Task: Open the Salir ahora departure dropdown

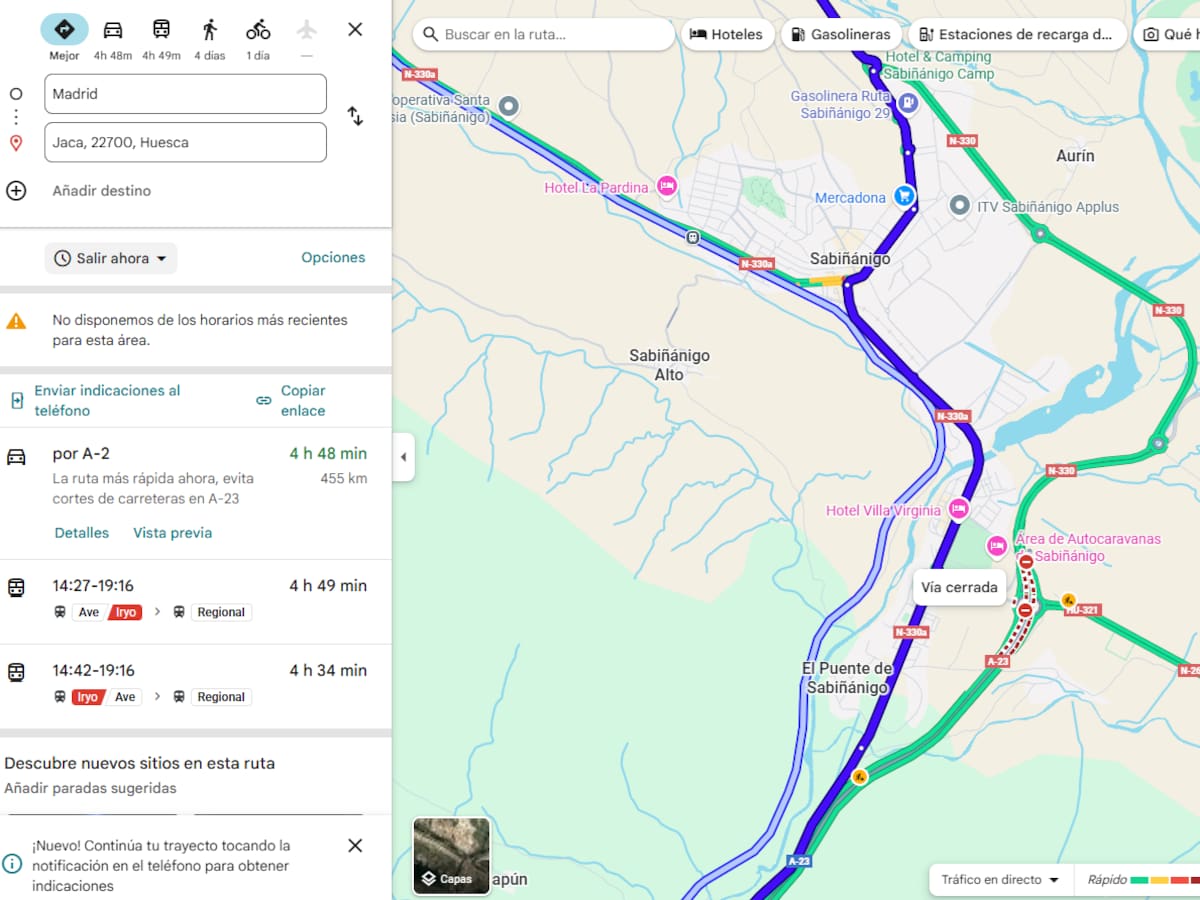Action: 111,258
